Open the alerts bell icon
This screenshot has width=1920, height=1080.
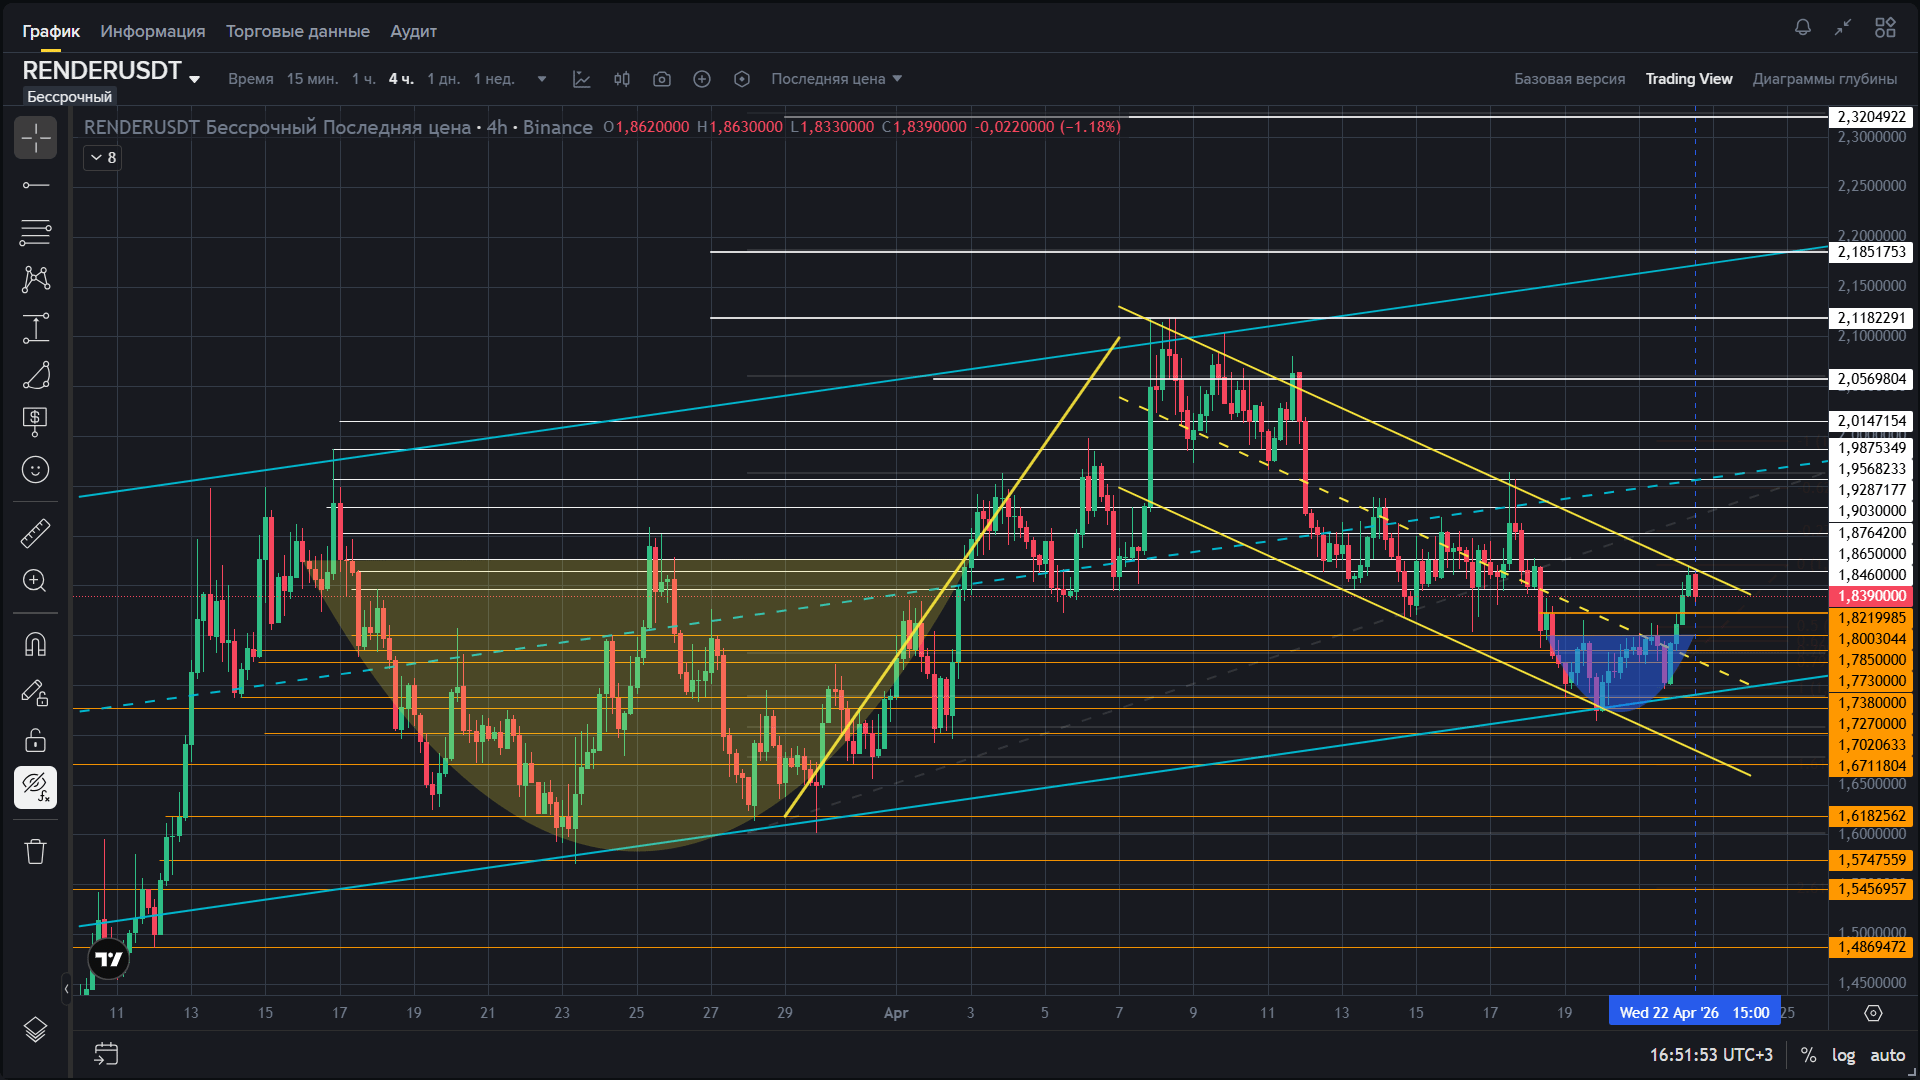(1802, 28)
